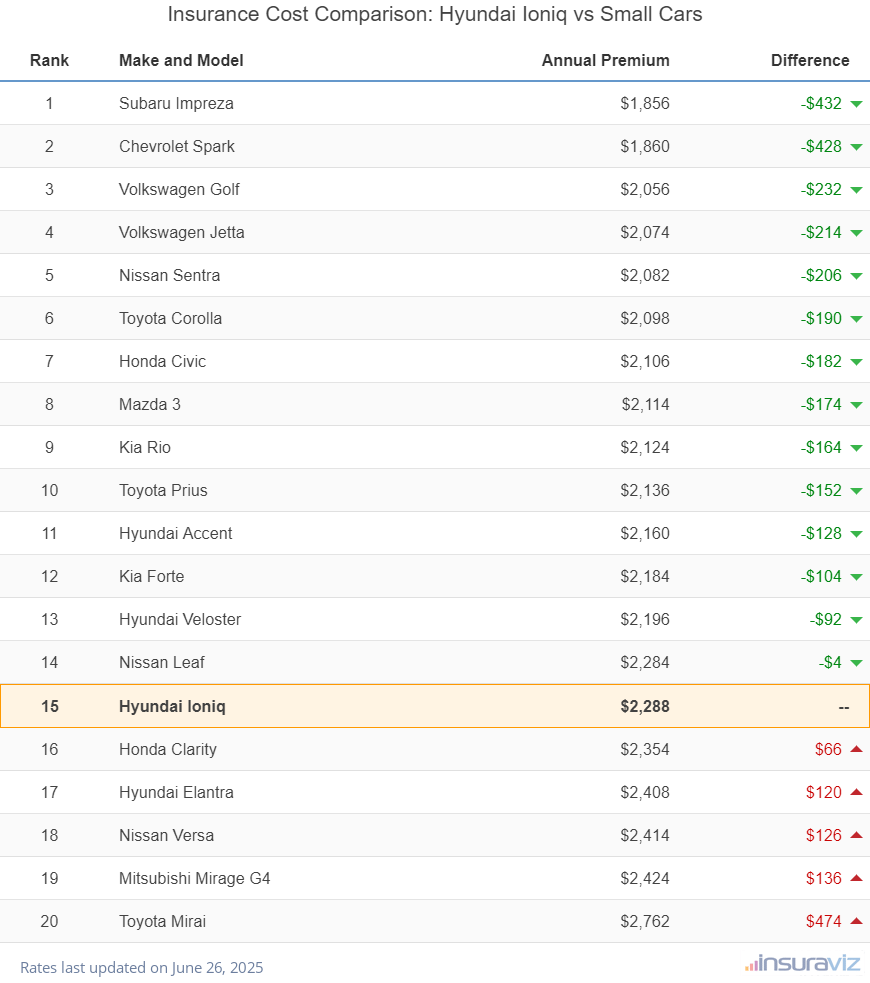This screenshot has height=983, width=870.
Task: Click red up arrow in Mitsubishi Mirage G4 row
Action: pyautogui.click(x=856, y=878)
